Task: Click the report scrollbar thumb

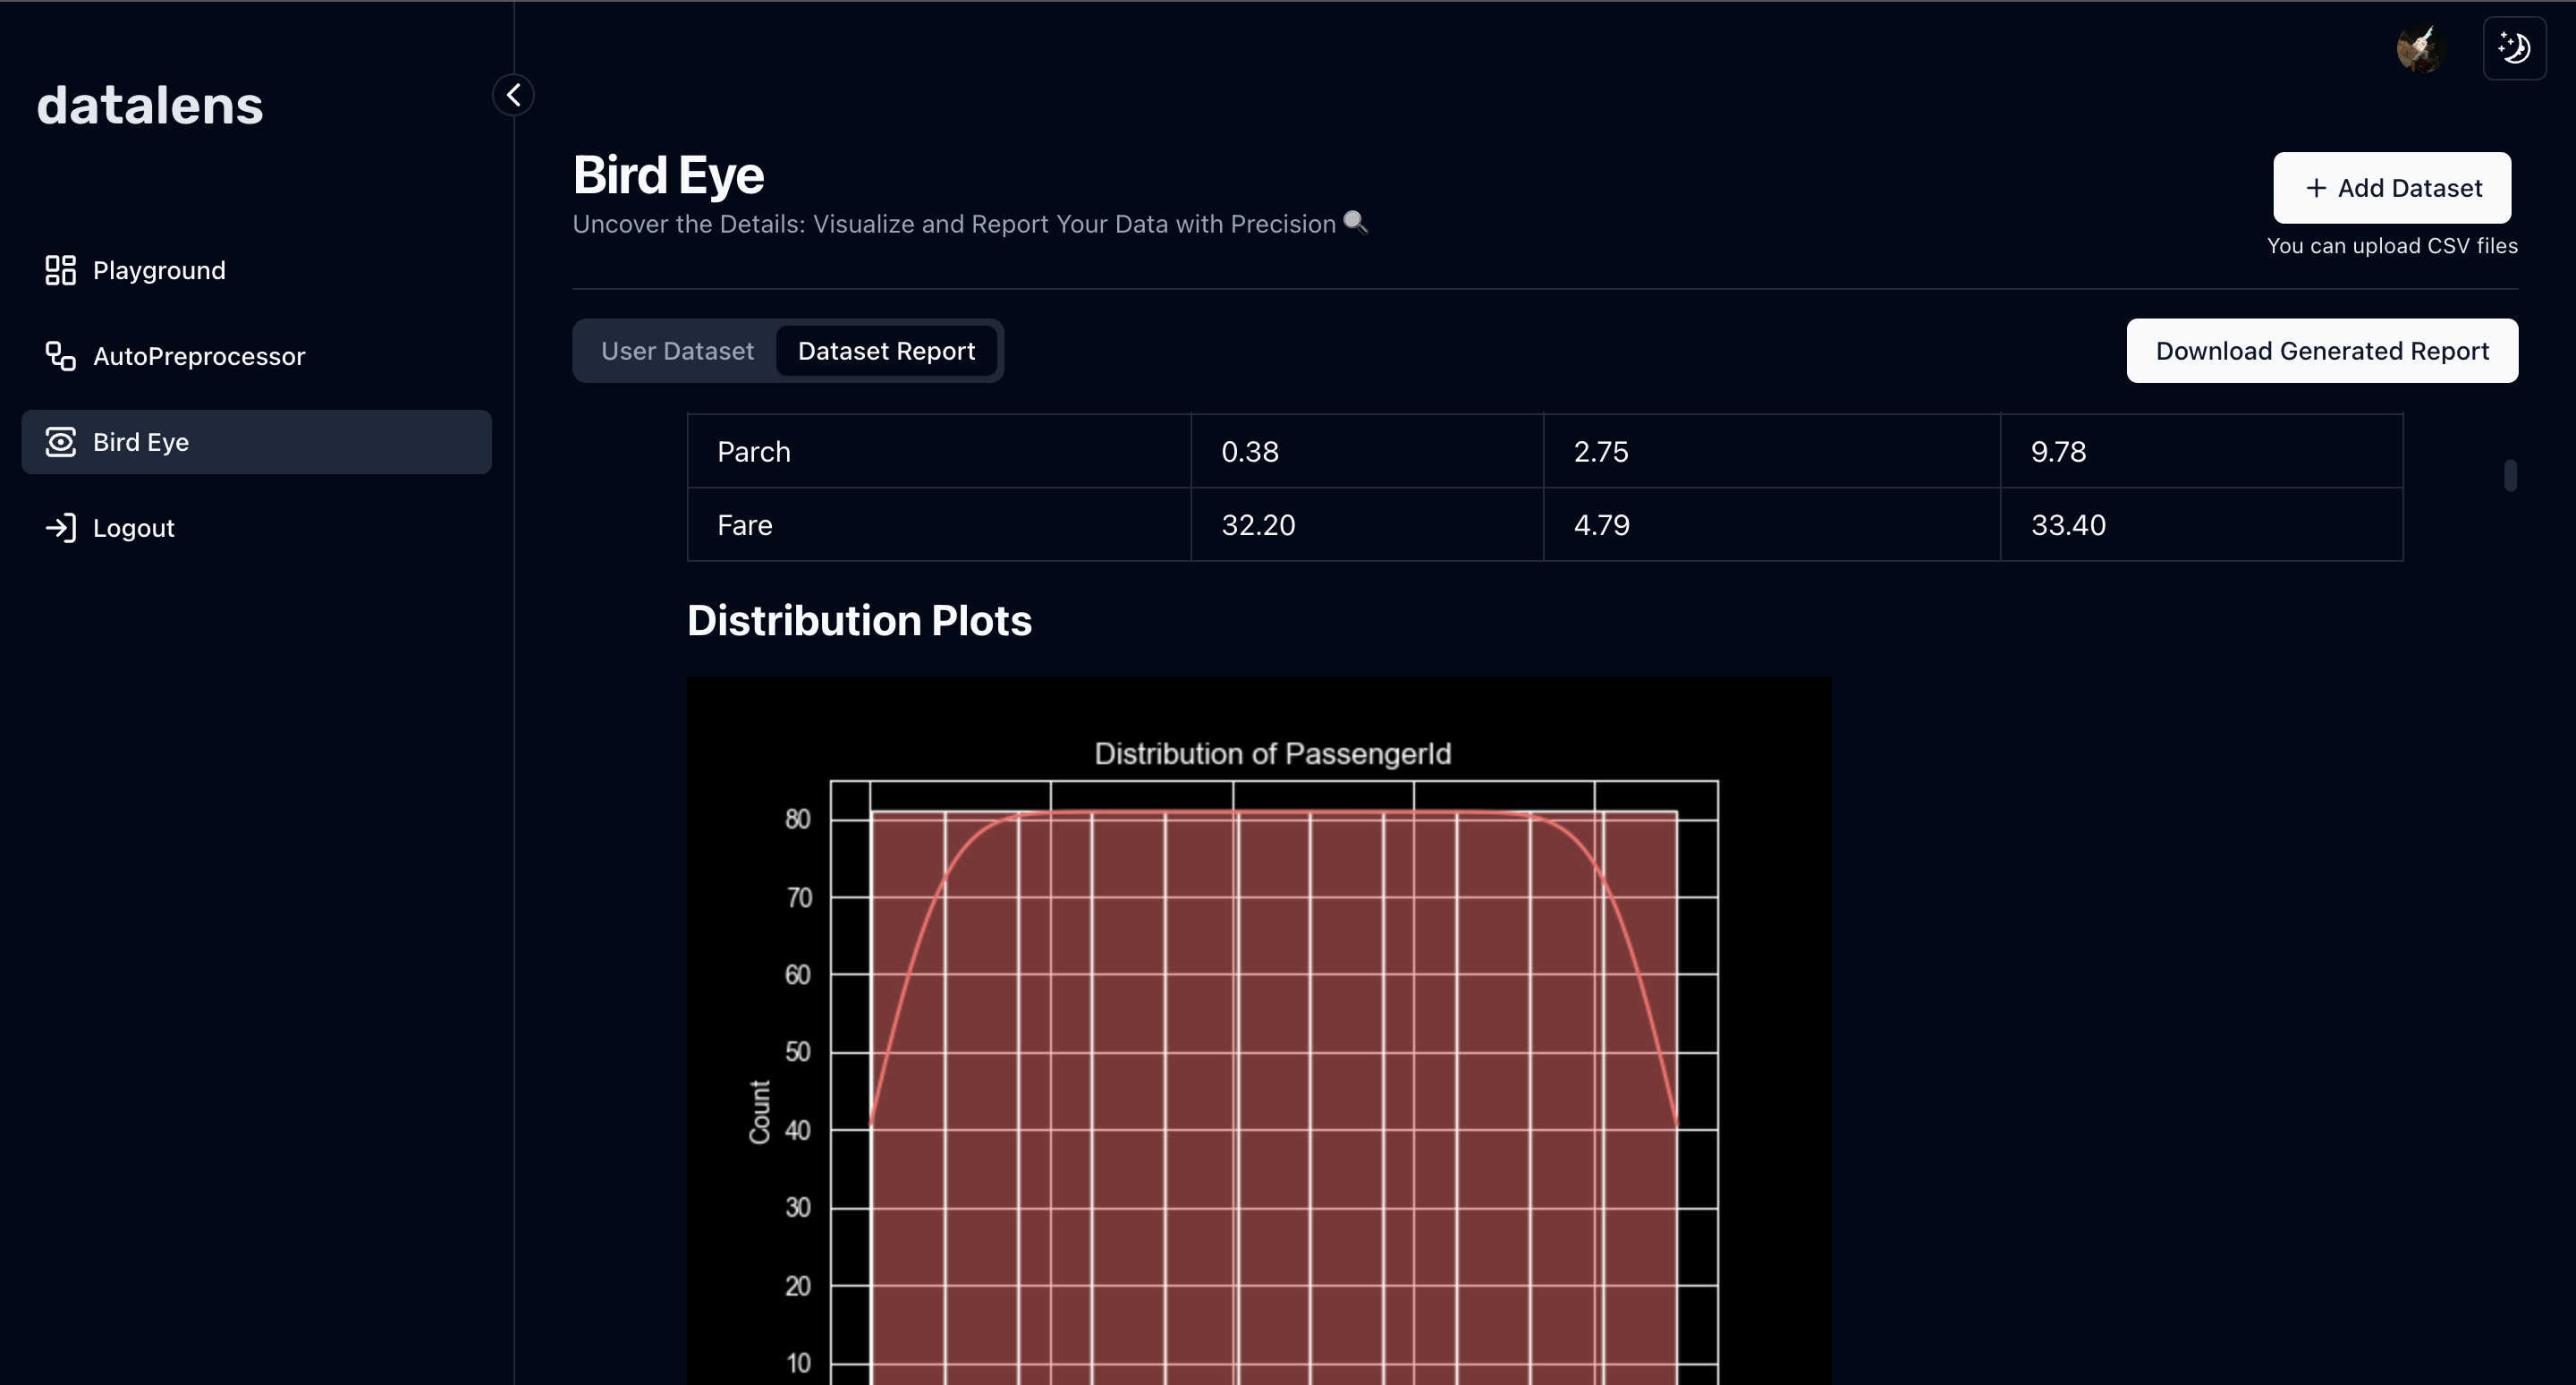Action: (2509, 475)
